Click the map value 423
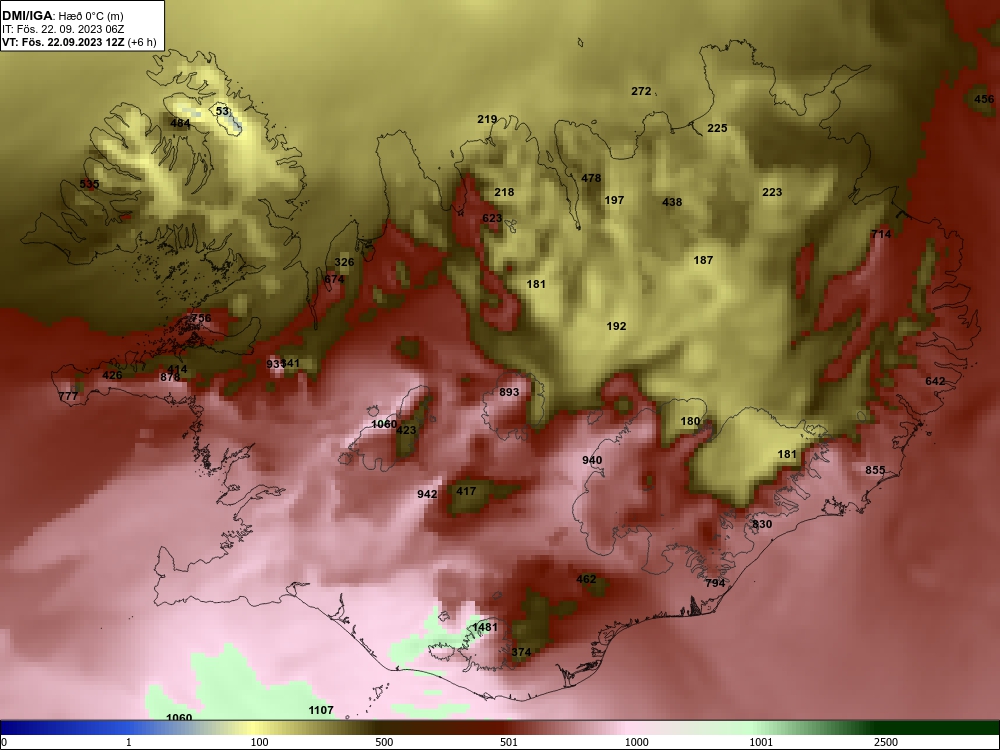The width and height of the screenshot is (1000, 750). (x=406, y=430)
